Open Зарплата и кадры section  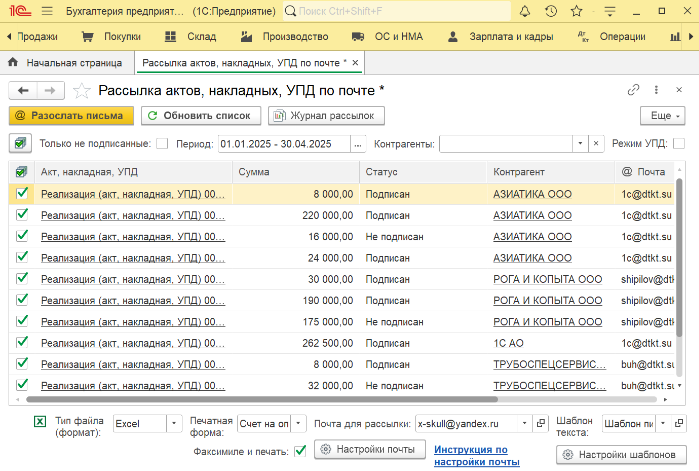(500, 37)
